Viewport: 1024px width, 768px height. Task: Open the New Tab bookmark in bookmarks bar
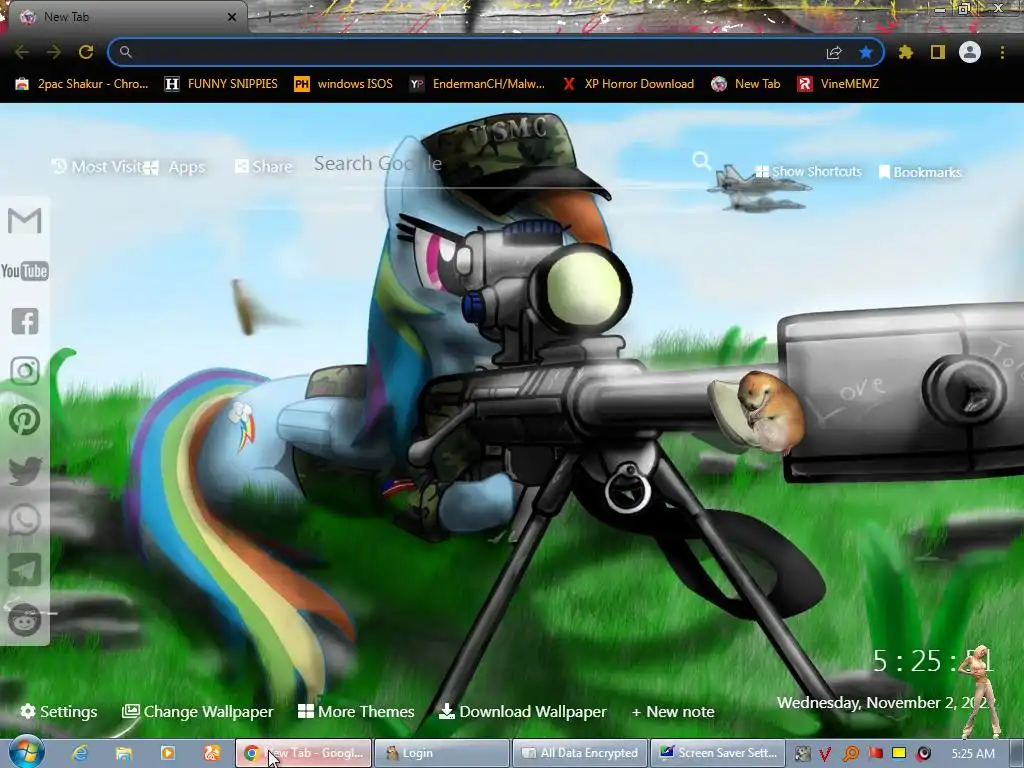[x=745, y=84]
